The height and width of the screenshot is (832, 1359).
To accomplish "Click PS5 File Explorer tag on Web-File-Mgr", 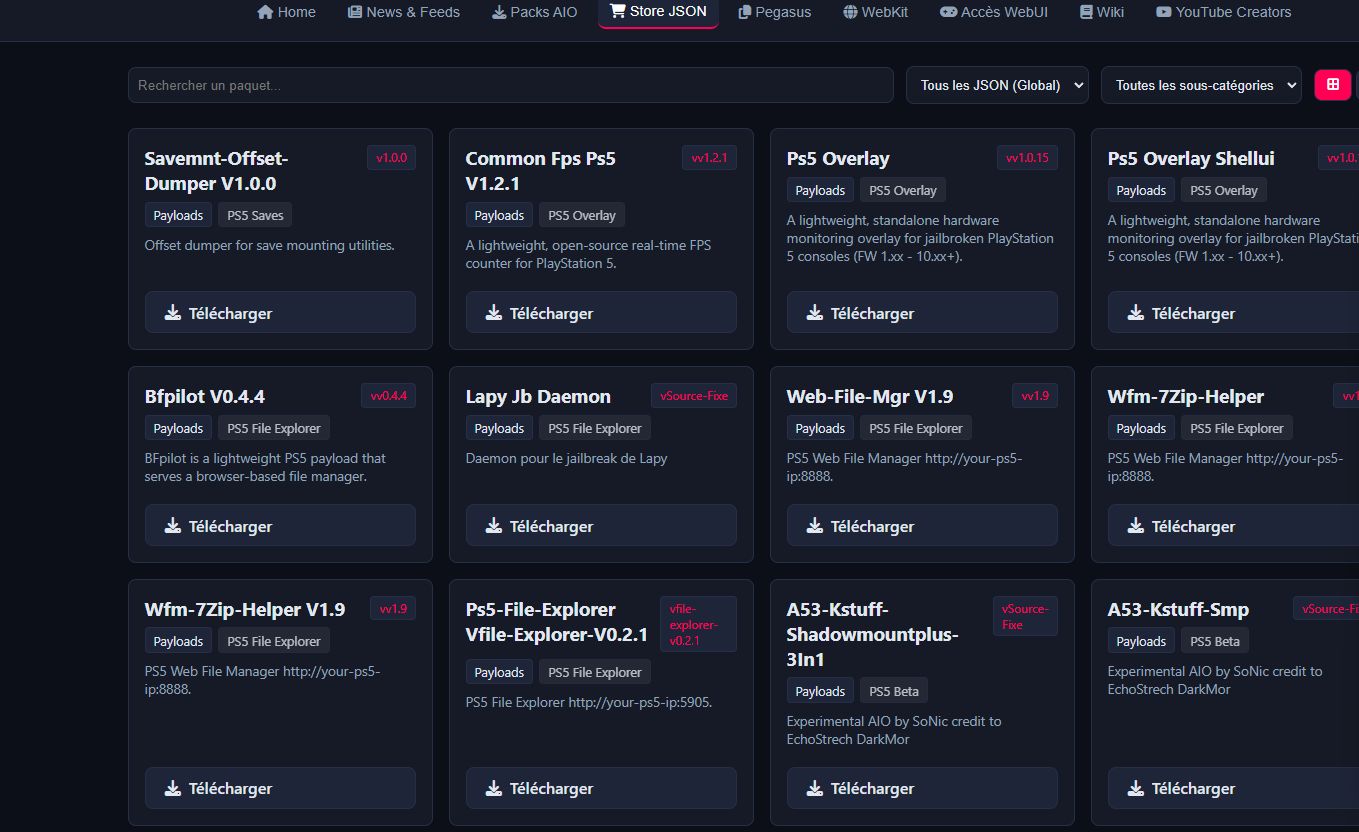I will (x=916, y=428).
